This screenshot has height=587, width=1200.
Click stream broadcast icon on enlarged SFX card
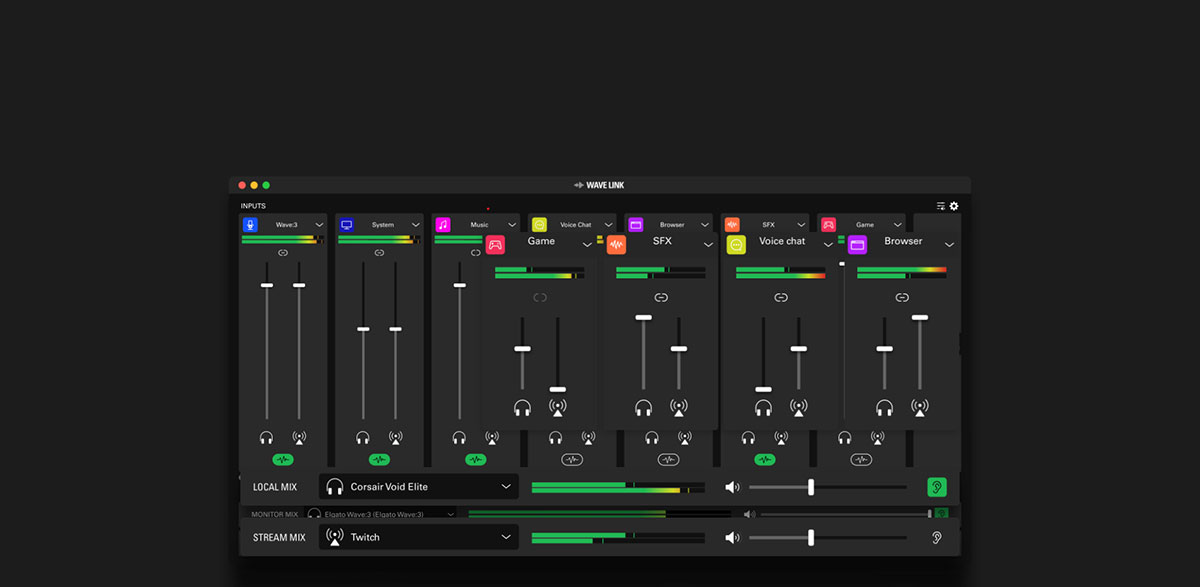(x=679, y=407)
